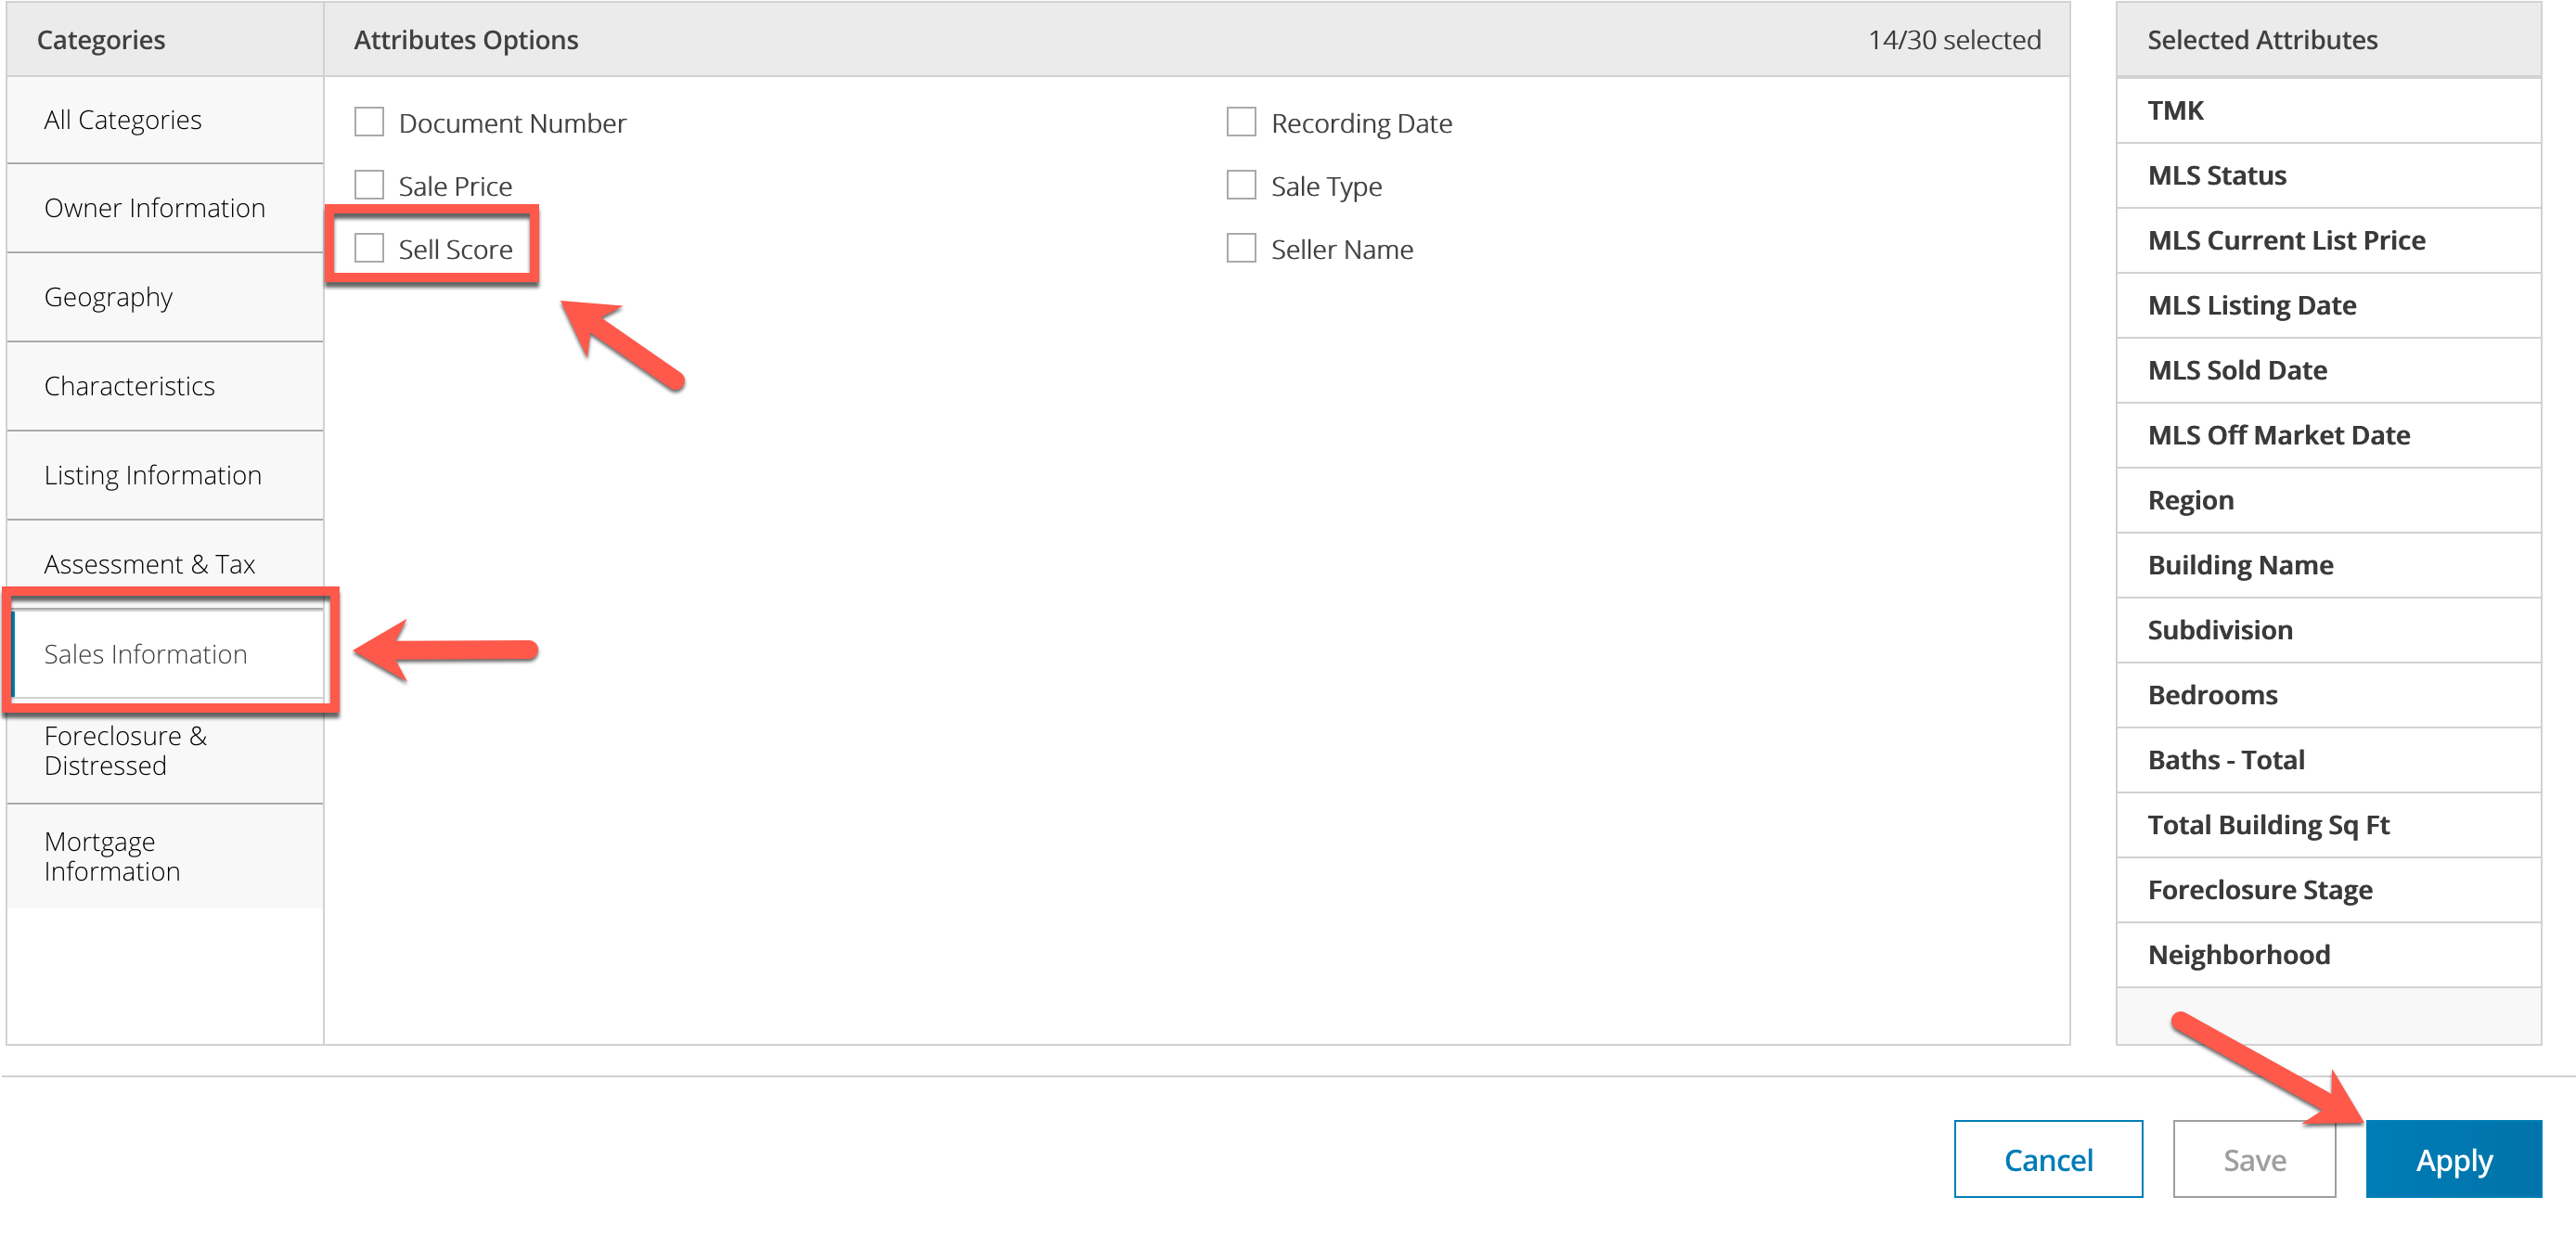
Task: Enable the Sale Price attribute
Action: click(x=369, y=185)
